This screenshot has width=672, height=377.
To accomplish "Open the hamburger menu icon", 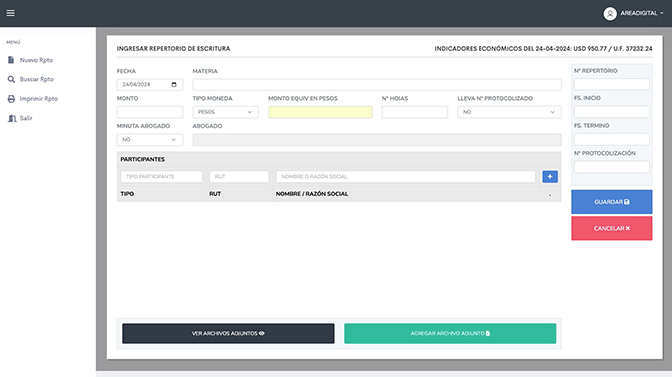I will (10, 13).
